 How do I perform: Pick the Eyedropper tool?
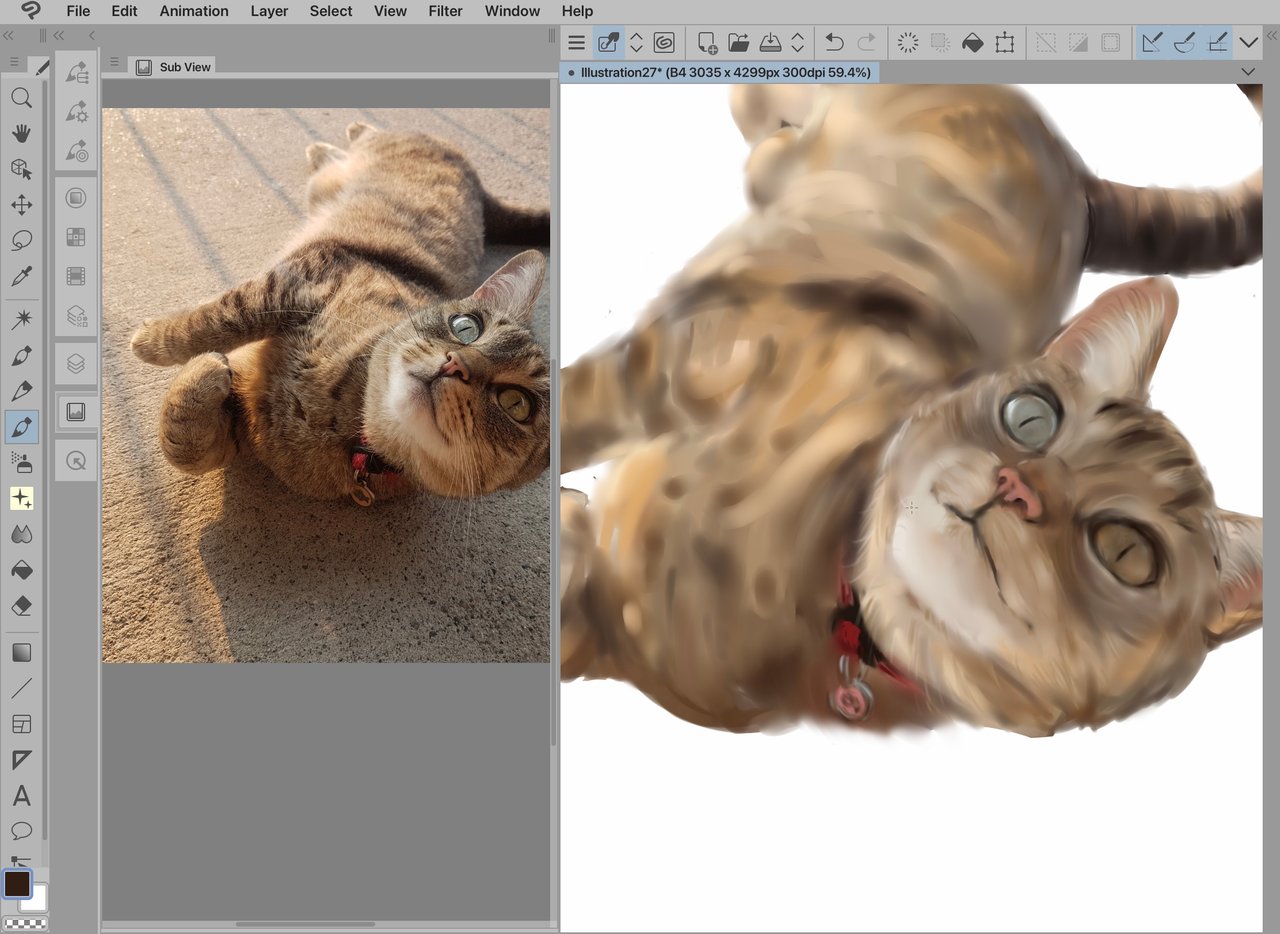[x=21, y=277]
